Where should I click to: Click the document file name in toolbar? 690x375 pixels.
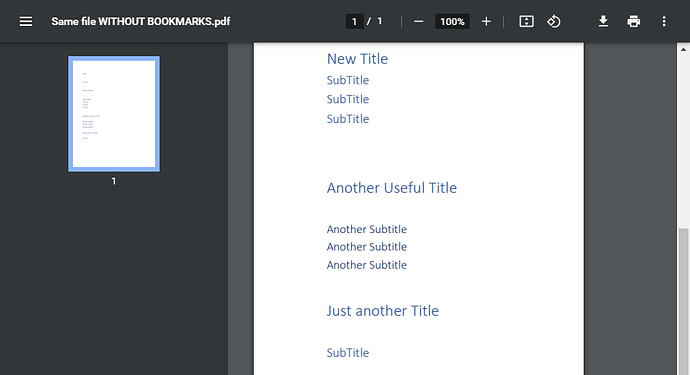[x=141, y=22]
